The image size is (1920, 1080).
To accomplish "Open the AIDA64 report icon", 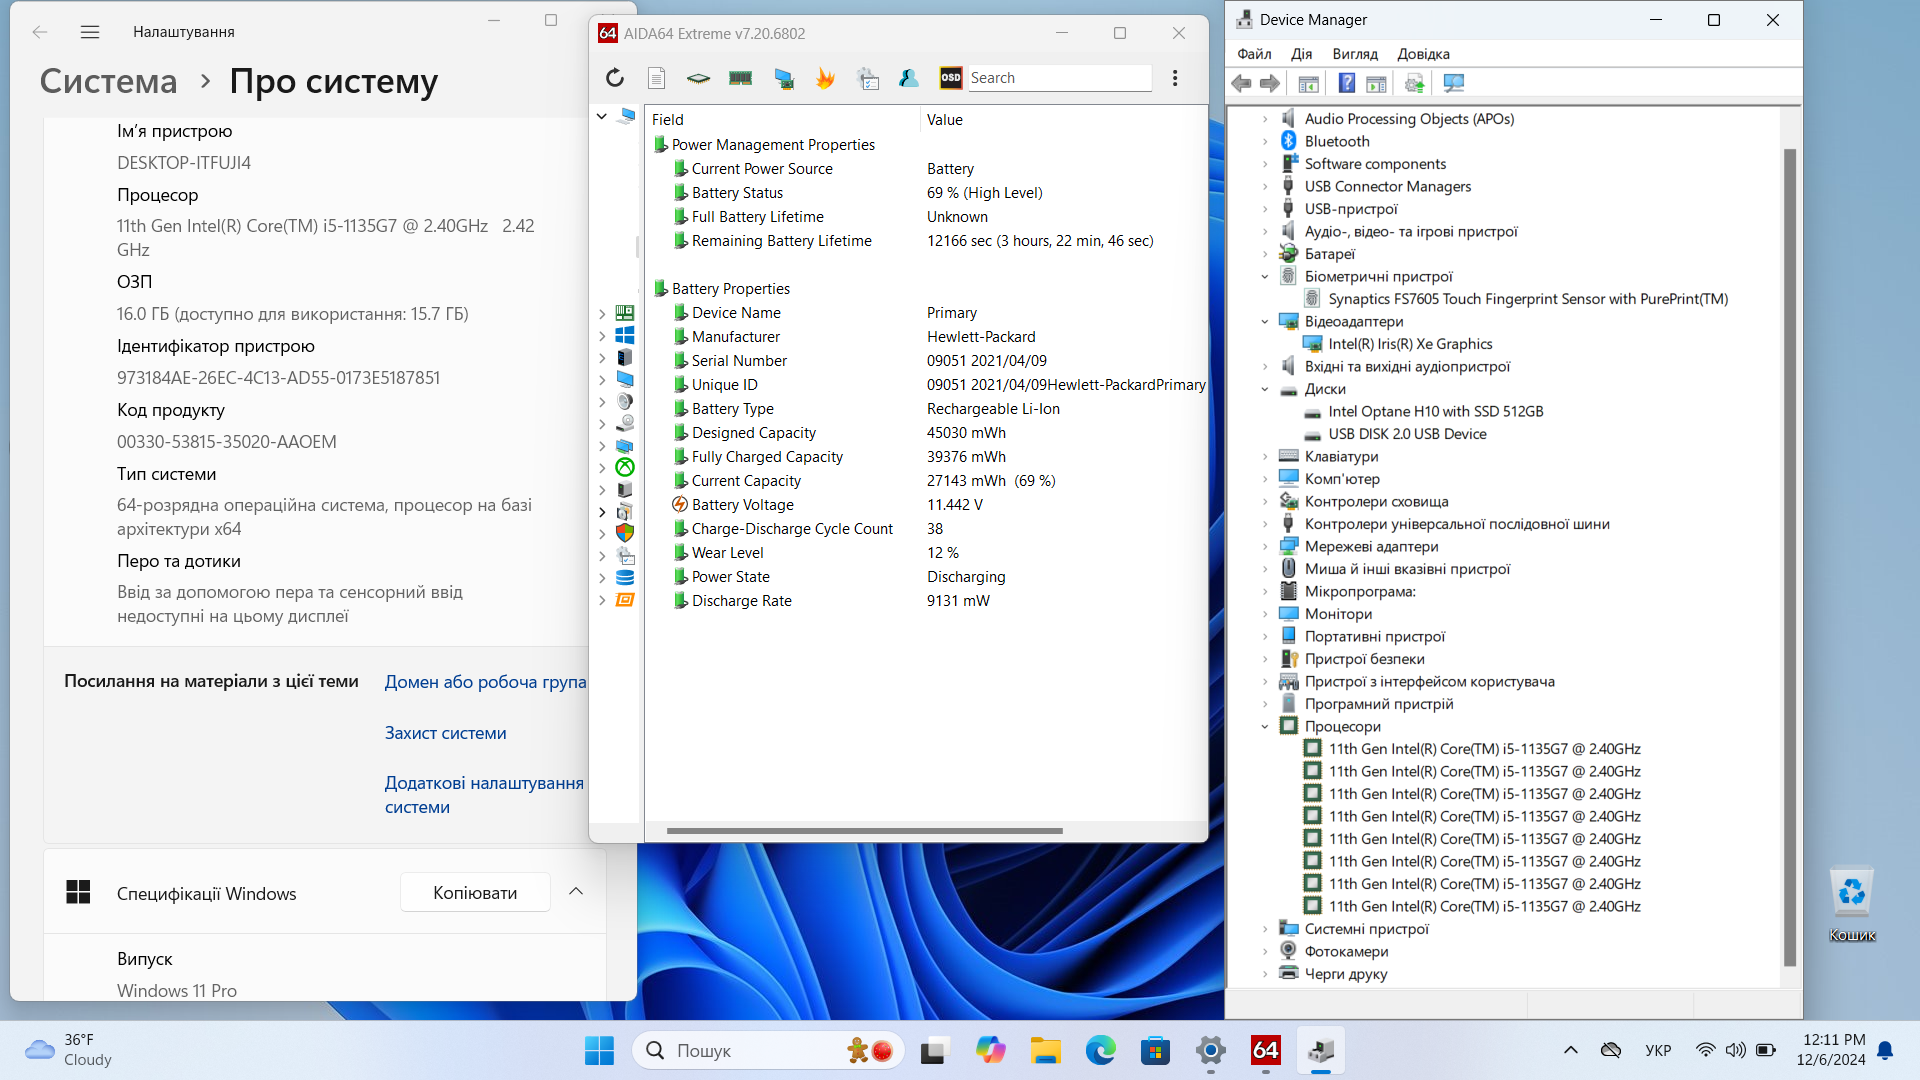I will tap(656, 78).
